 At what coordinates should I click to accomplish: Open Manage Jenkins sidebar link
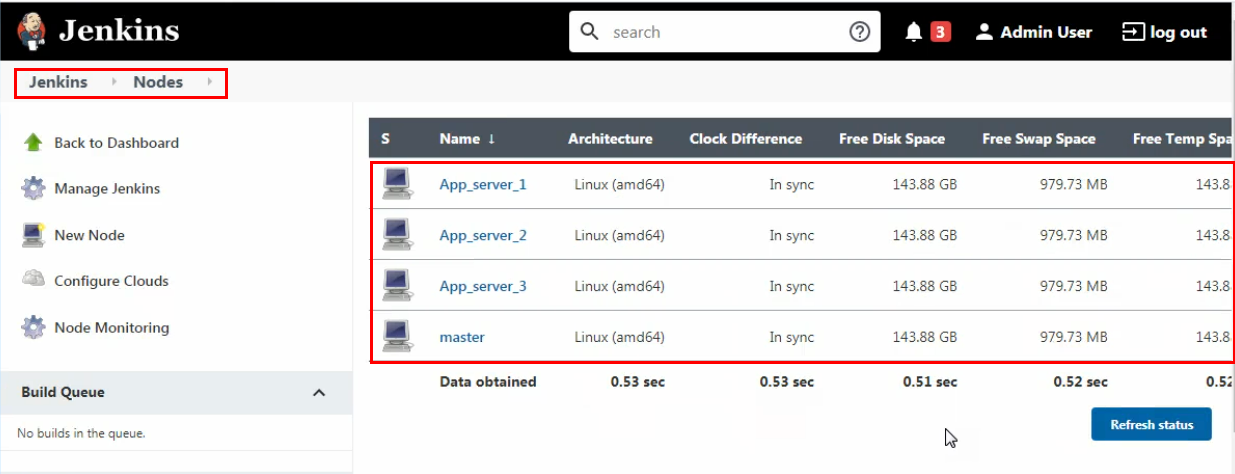107,189
